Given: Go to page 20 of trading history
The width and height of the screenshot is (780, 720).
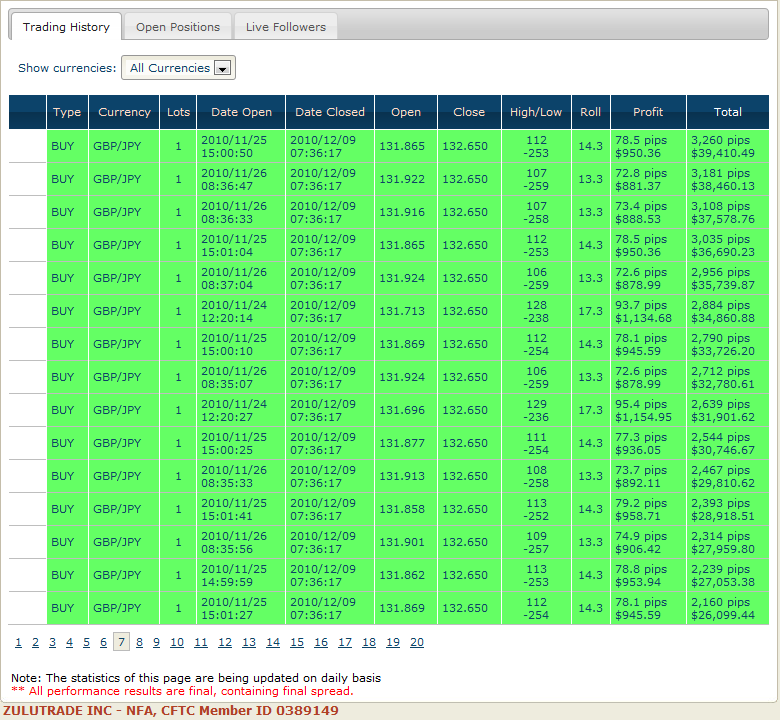Looking at the screenshot, I should tap(417, 642).
